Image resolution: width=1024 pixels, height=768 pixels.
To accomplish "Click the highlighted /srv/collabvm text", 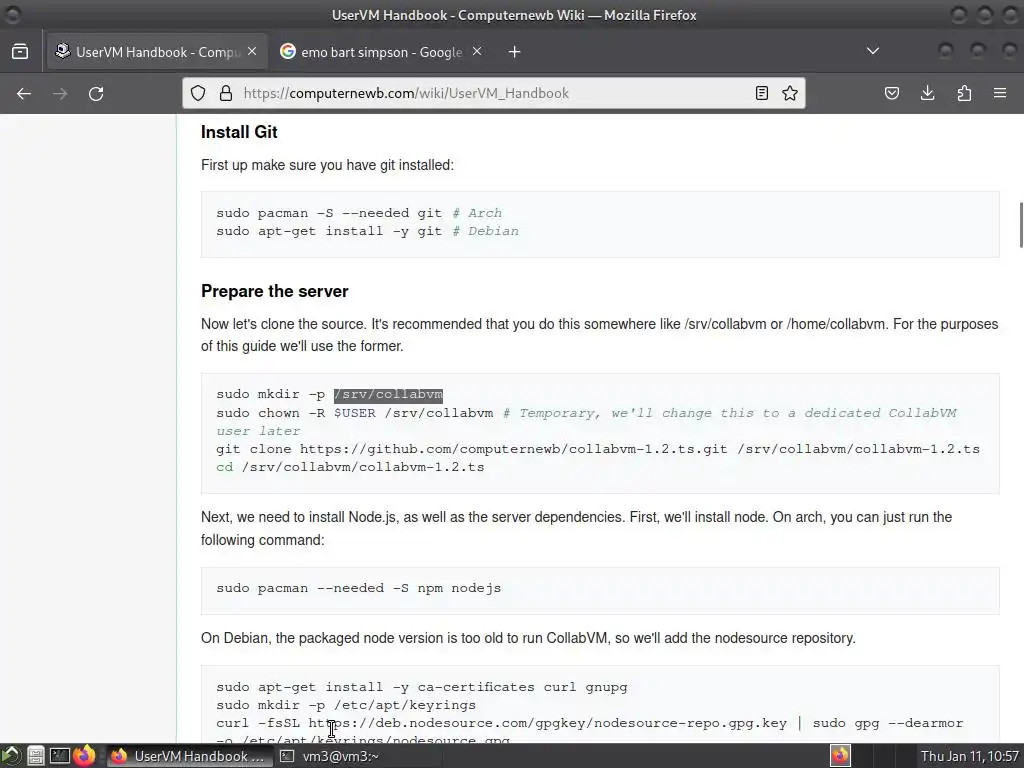I will [388, 394].
